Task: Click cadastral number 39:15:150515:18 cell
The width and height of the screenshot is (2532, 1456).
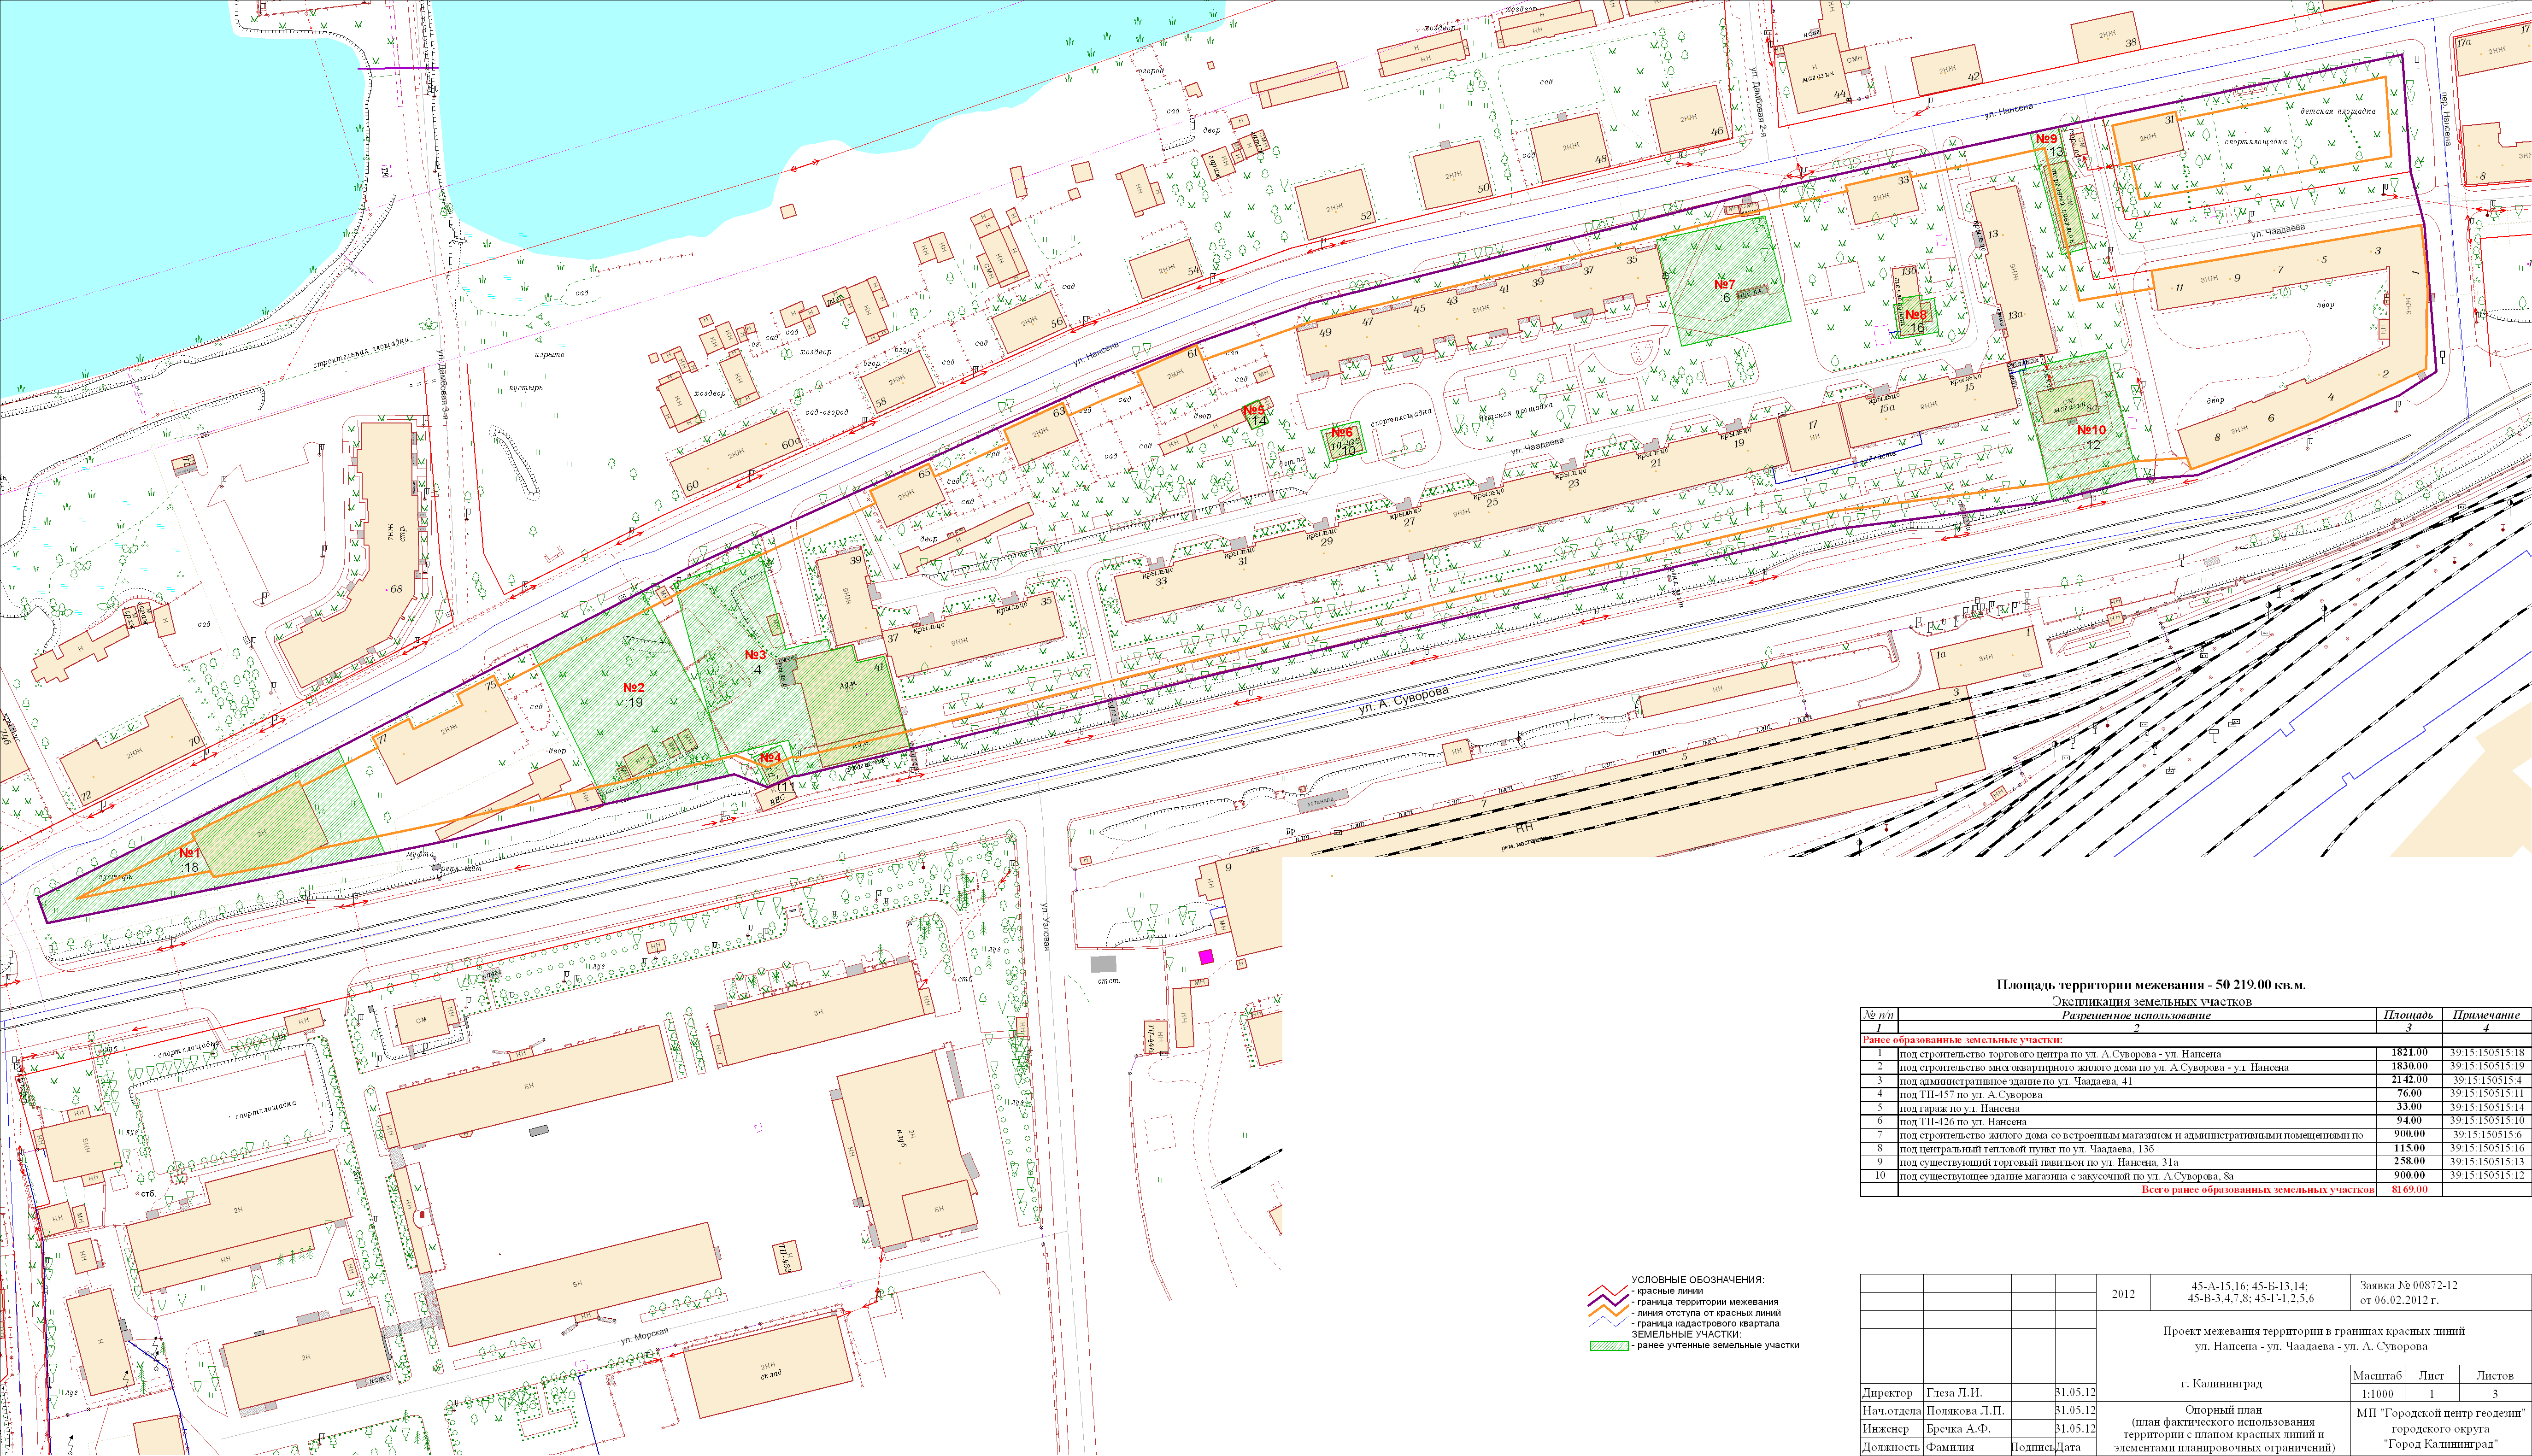Action: tap(2486, 1053)
